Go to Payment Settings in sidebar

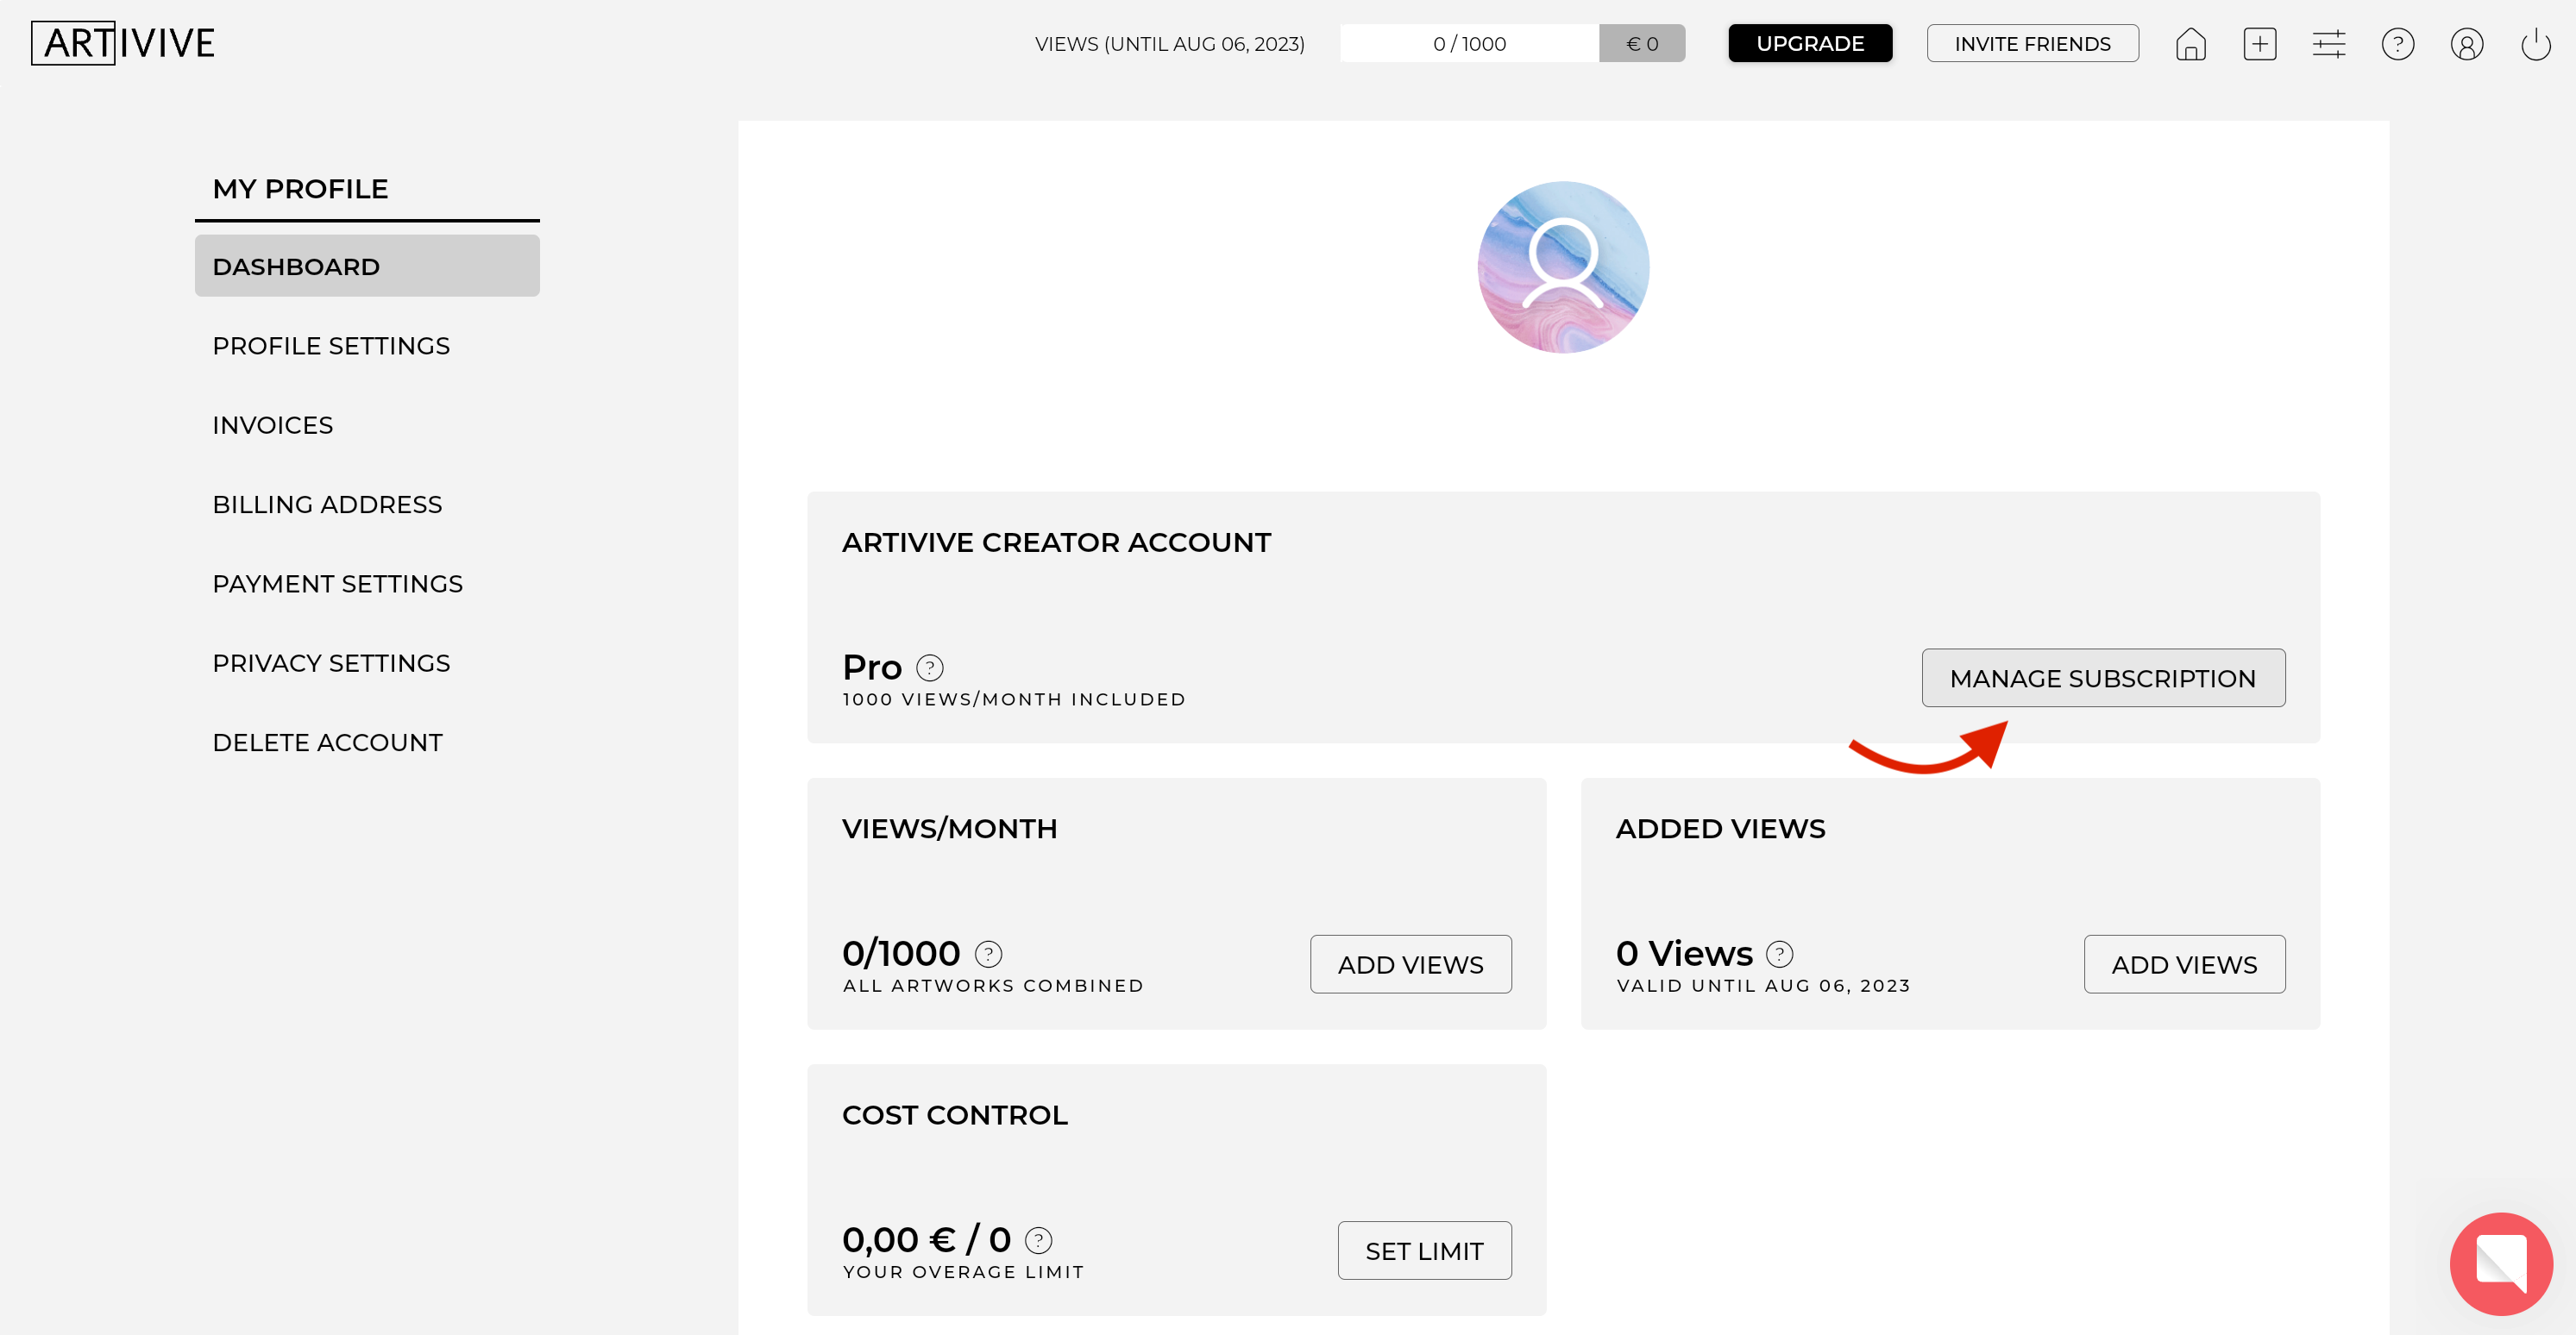click(x=337, y=584)
